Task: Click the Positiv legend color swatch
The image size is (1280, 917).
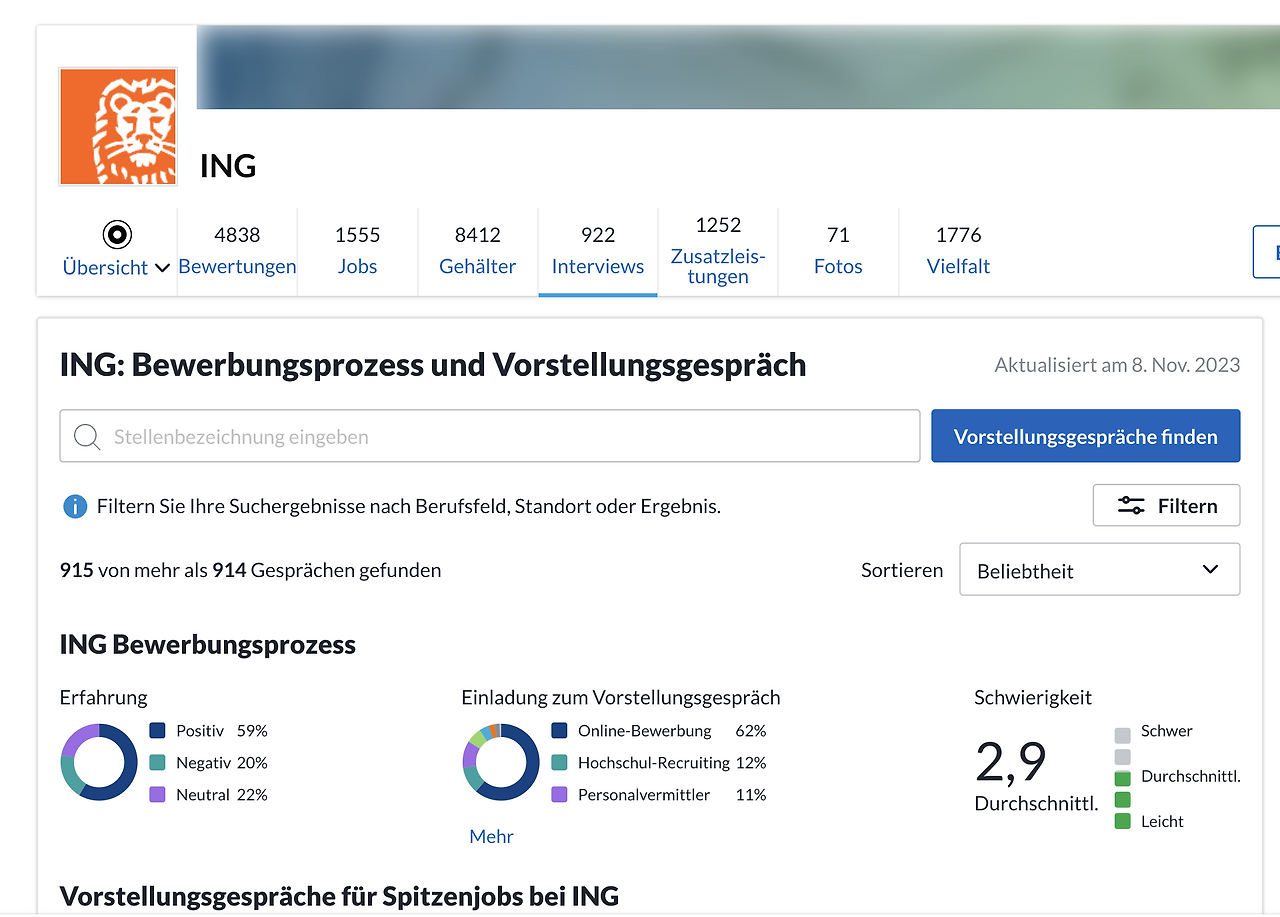Action: [157, 731]
